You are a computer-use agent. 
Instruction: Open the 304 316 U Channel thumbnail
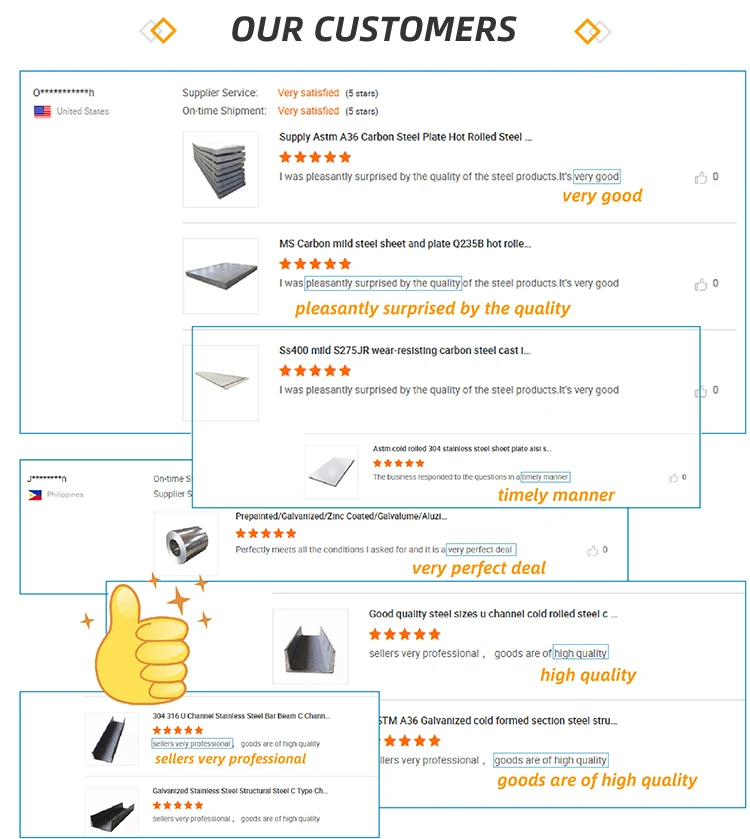coord(112,738)
